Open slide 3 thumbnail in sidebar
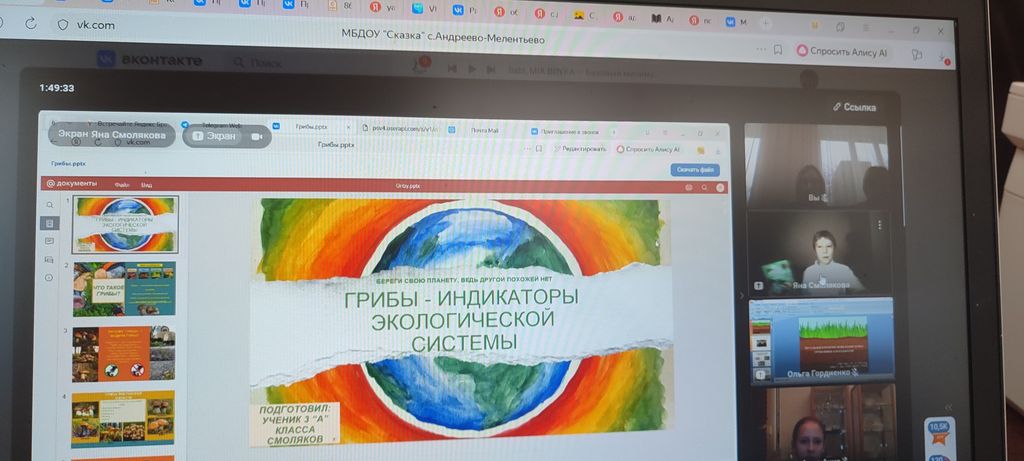Viewport: 1024px width, 461px height. (124, 353)
